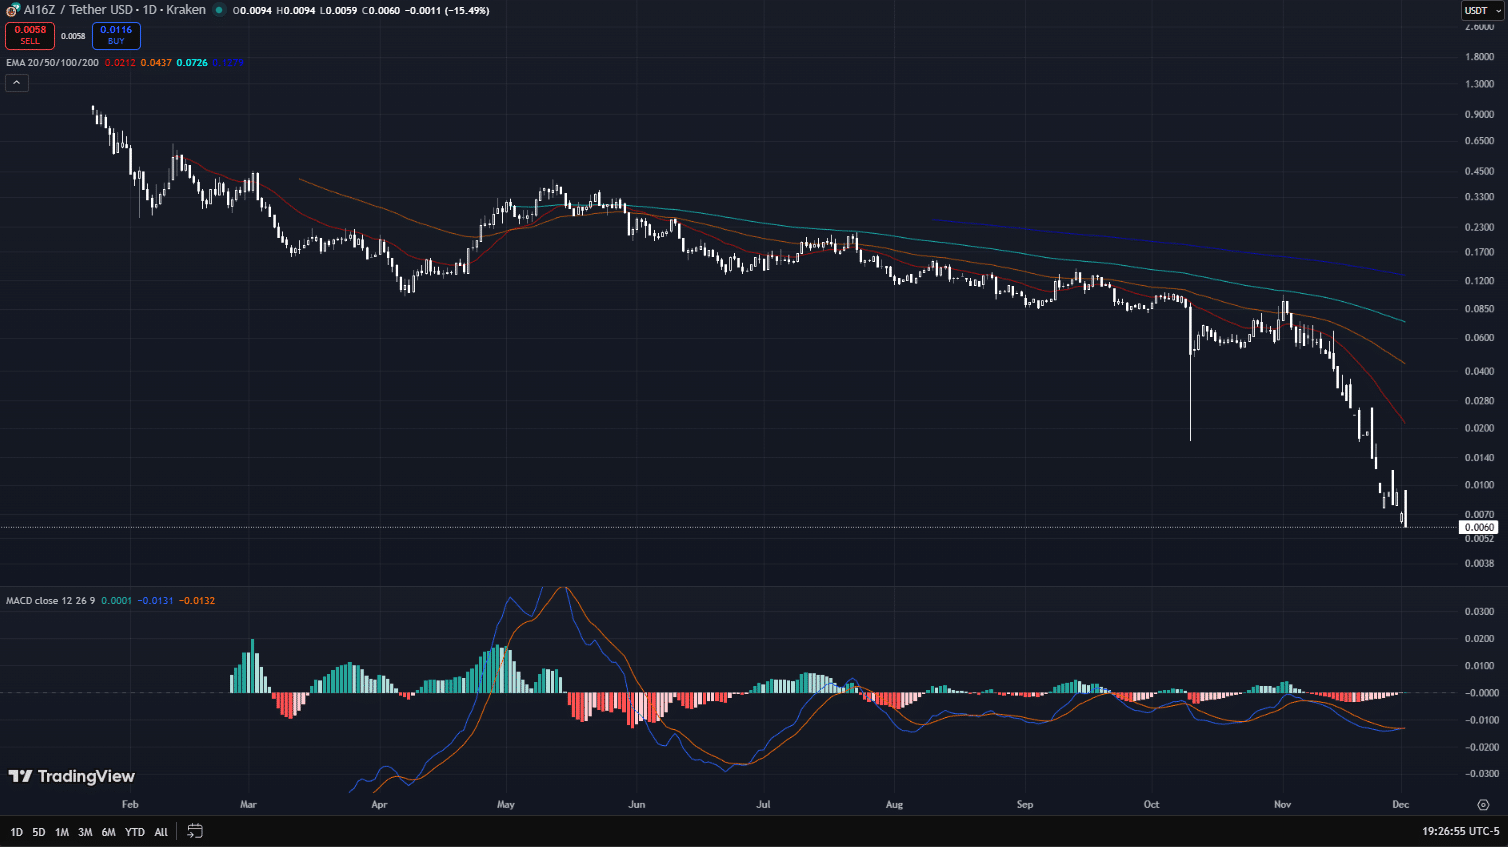Open the go-to-date calendar icon
This screenshot has width=1508, height=847.
point(195,831)
